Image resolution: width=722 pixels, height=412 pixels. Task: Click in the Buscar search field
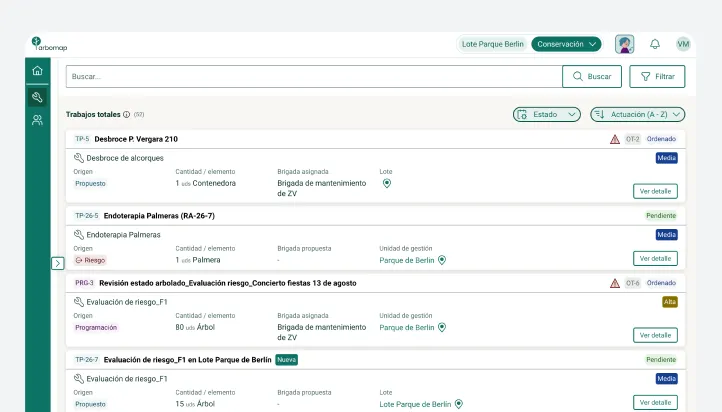(314, 76)
